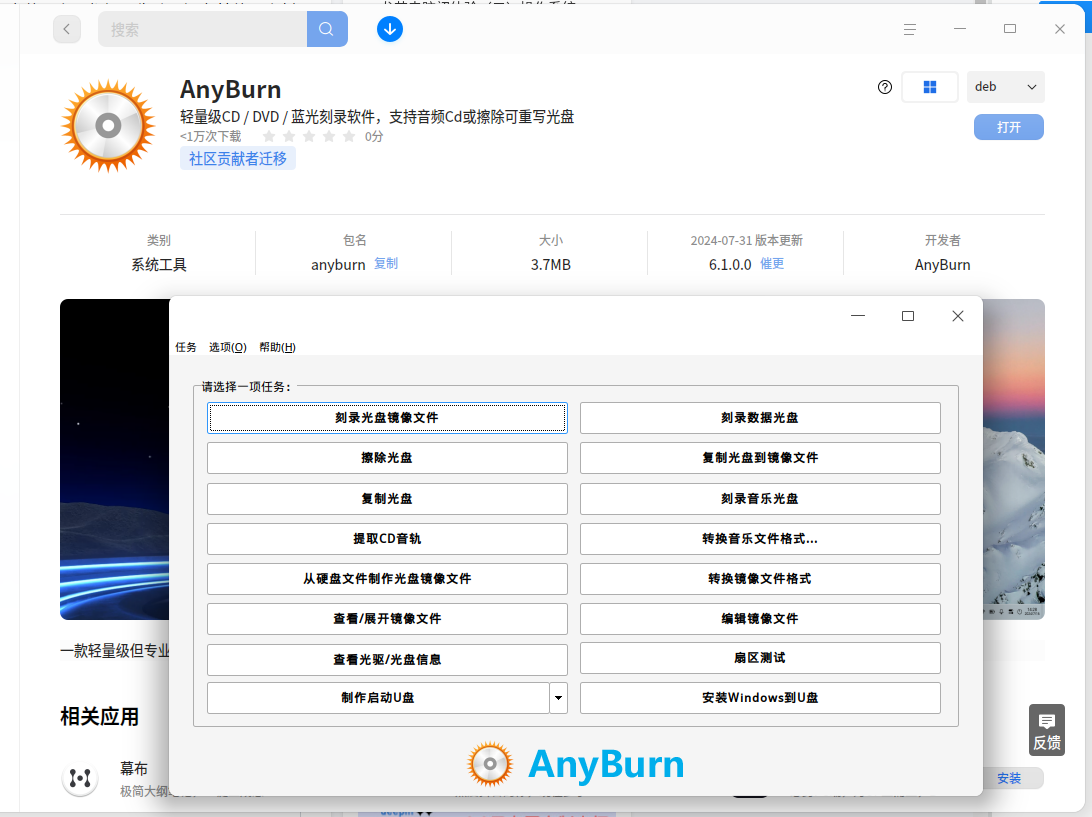This screenshot has height=817, width=1092.
Task: Click the AnyBurn sun disc app icon
Action: pos(108,126)
